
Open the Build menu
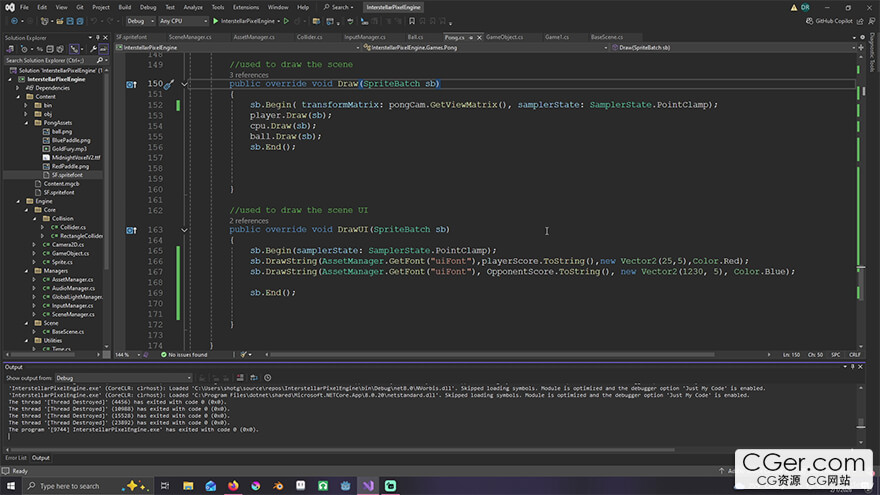coord(124,7)
